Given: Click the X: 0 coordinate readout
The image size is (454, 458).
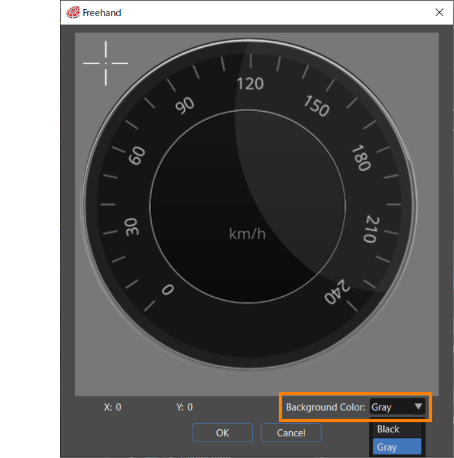Looking at the screenshot, I should click(113, 407).
